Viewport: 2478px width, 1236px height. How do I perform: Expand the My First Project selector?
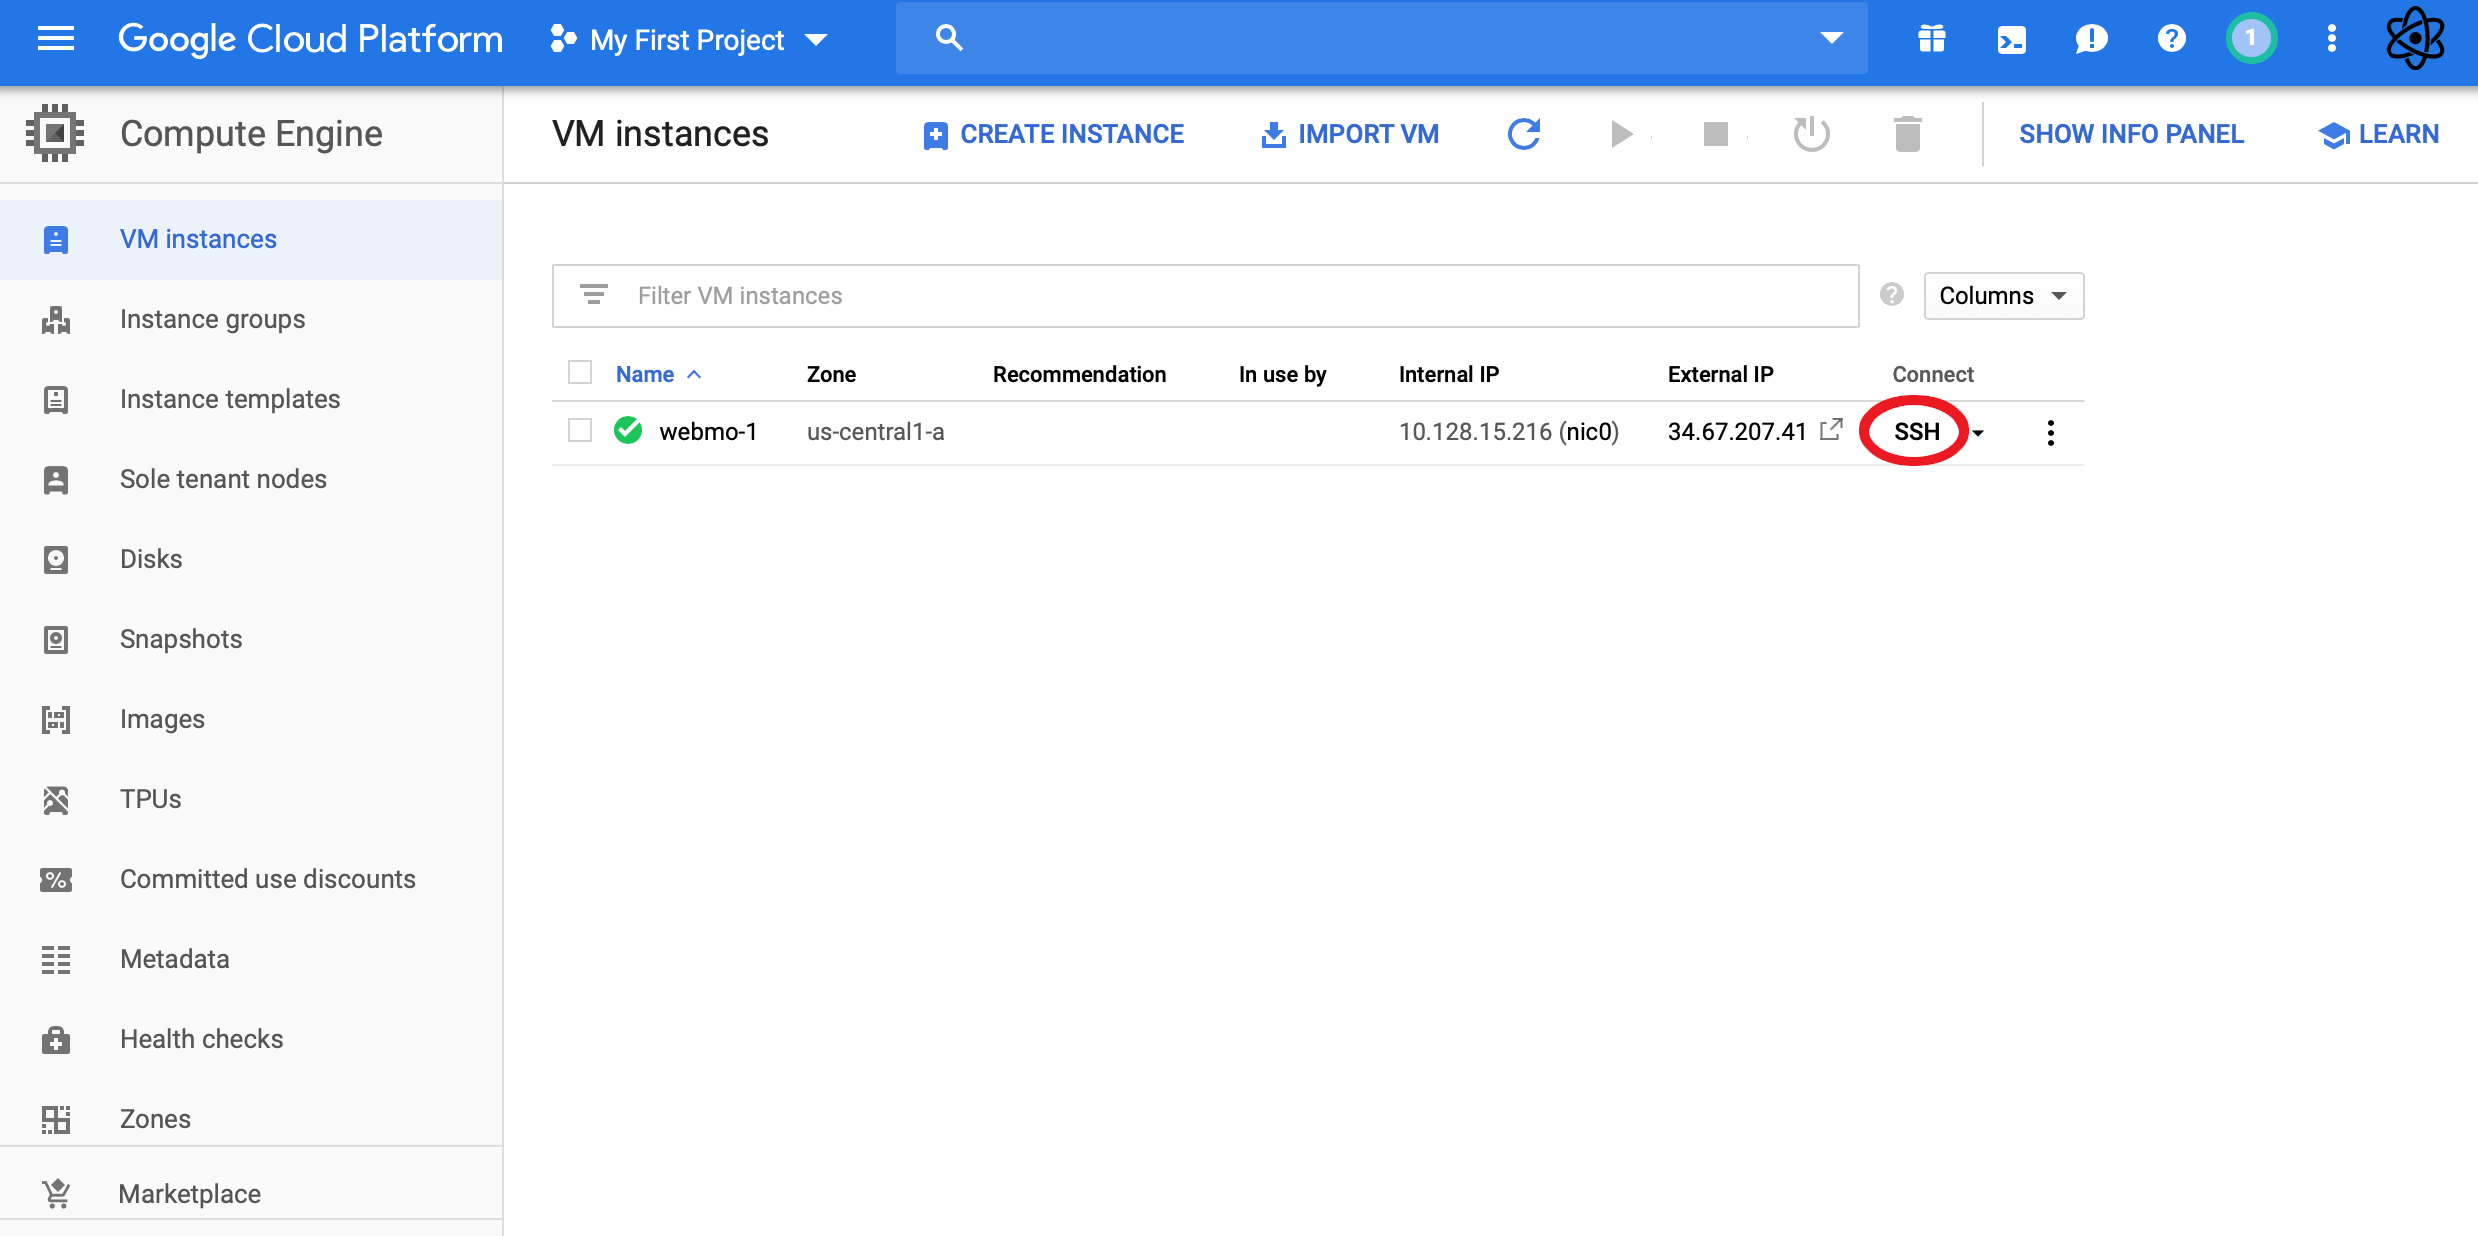(x=689, y=40)
